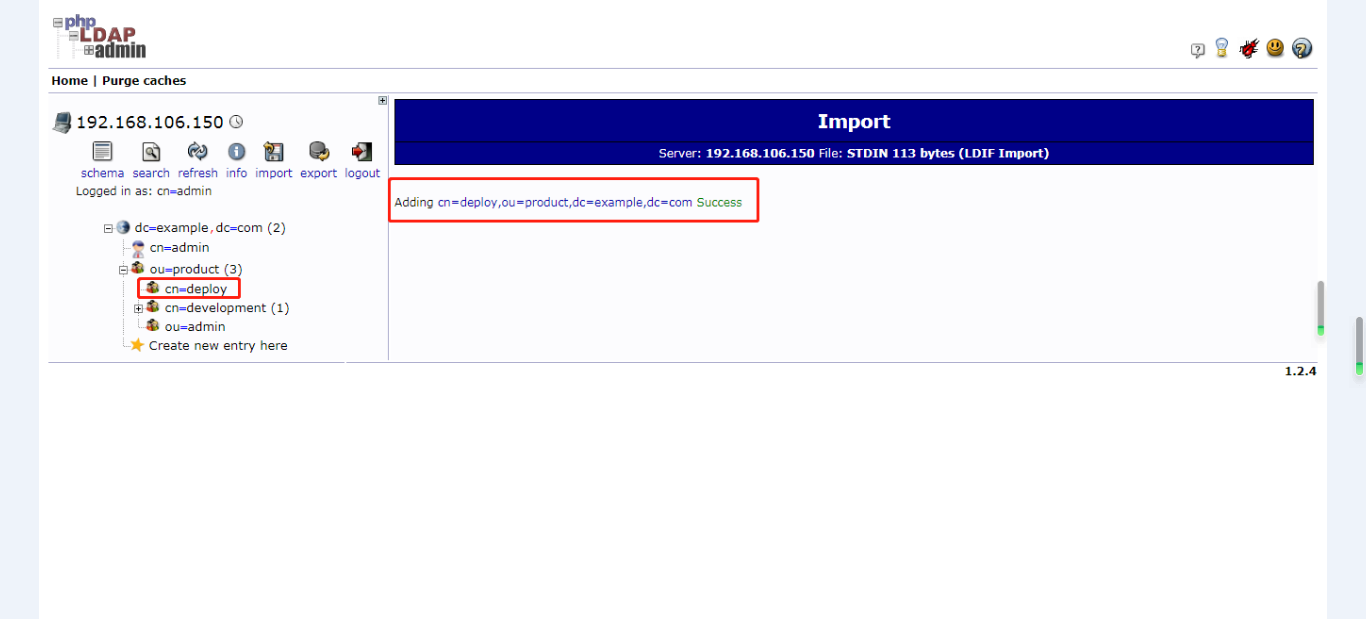Open the import tool
This screenshot has width=1366, height=619.
(x=273, y=152)
